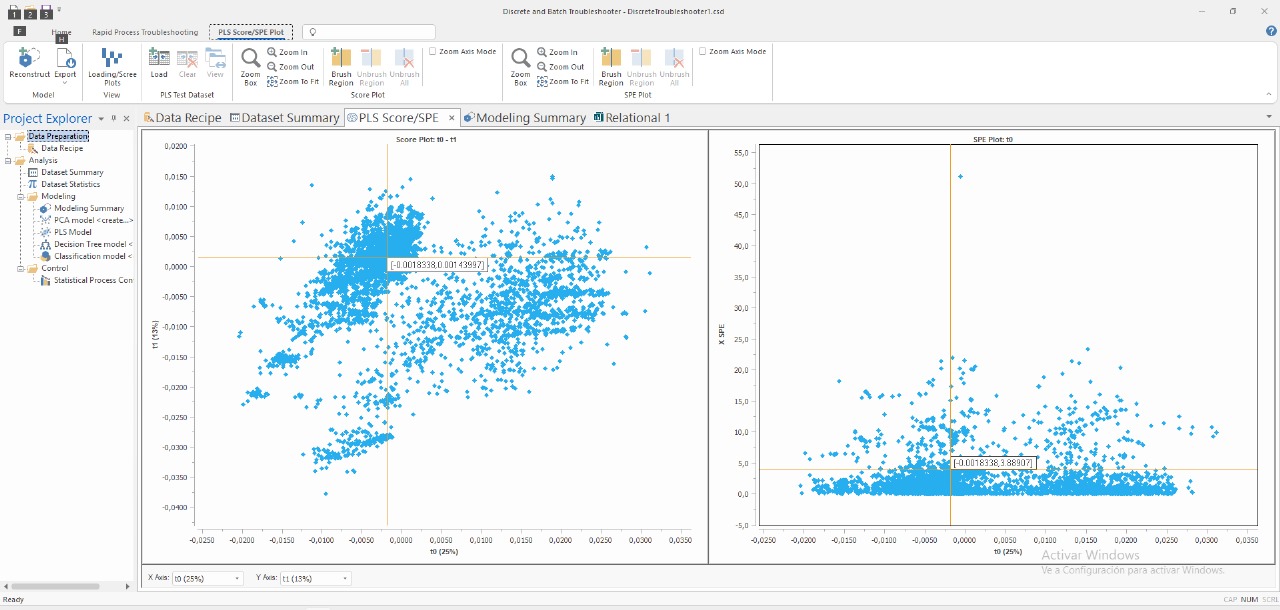1280x610 pixels.
Task: Open the Rapid Process Troubleshooting ribbon tab
Action: pos(145,32)
